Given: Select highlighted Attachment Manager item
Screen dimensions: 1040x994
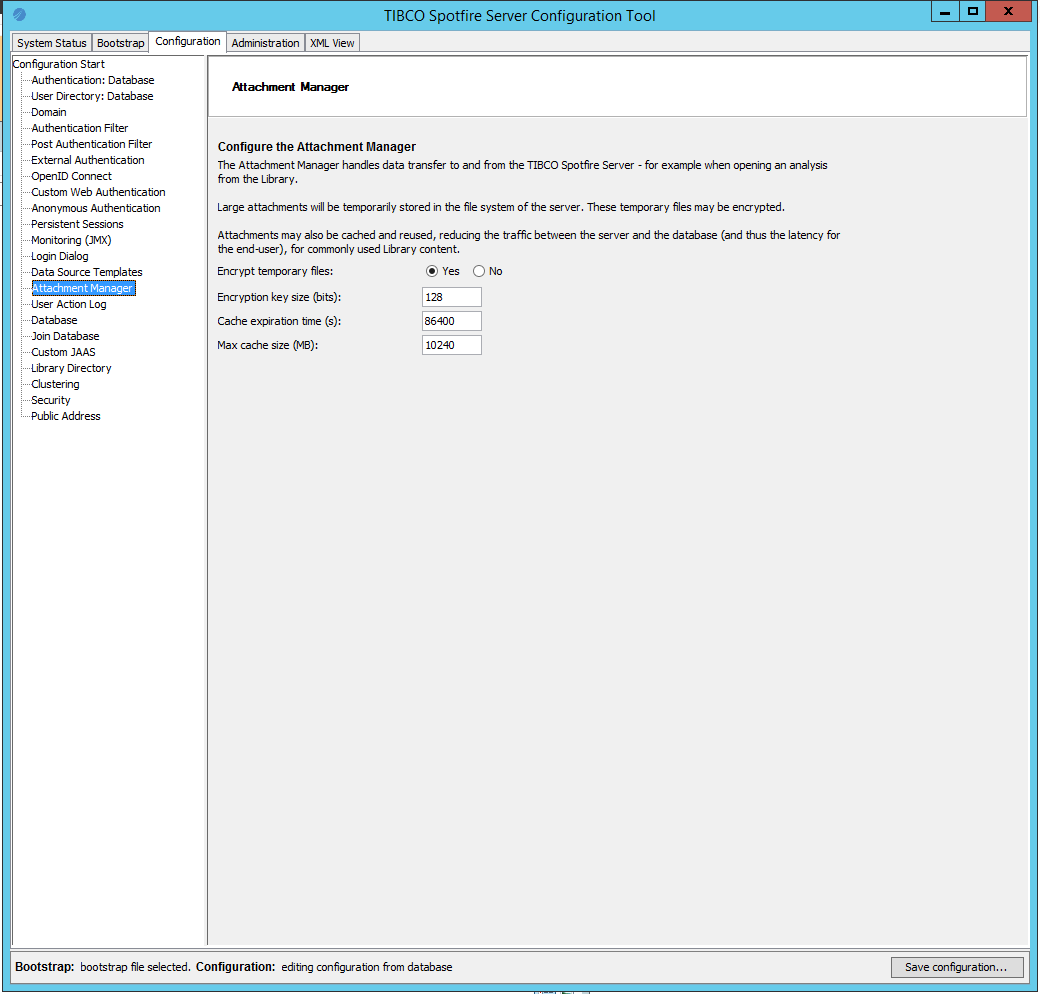Looking at the screenshot, I should pos(84,288).
